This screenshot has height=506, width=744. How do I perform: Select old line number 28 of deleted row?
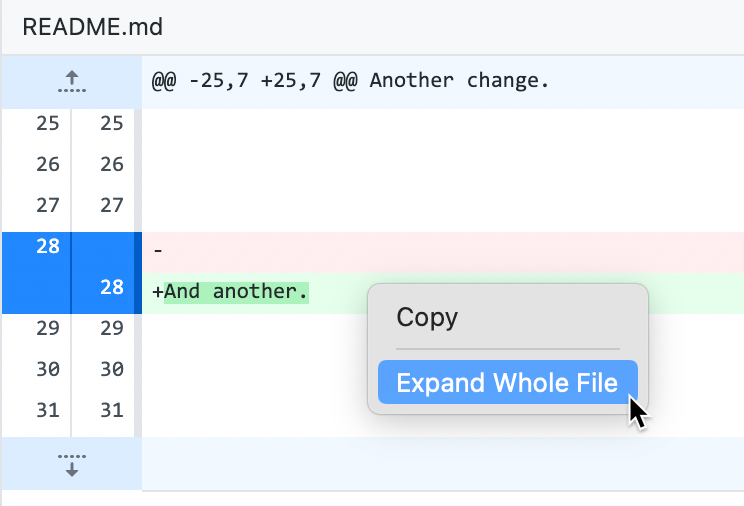[x=48, y=246]
